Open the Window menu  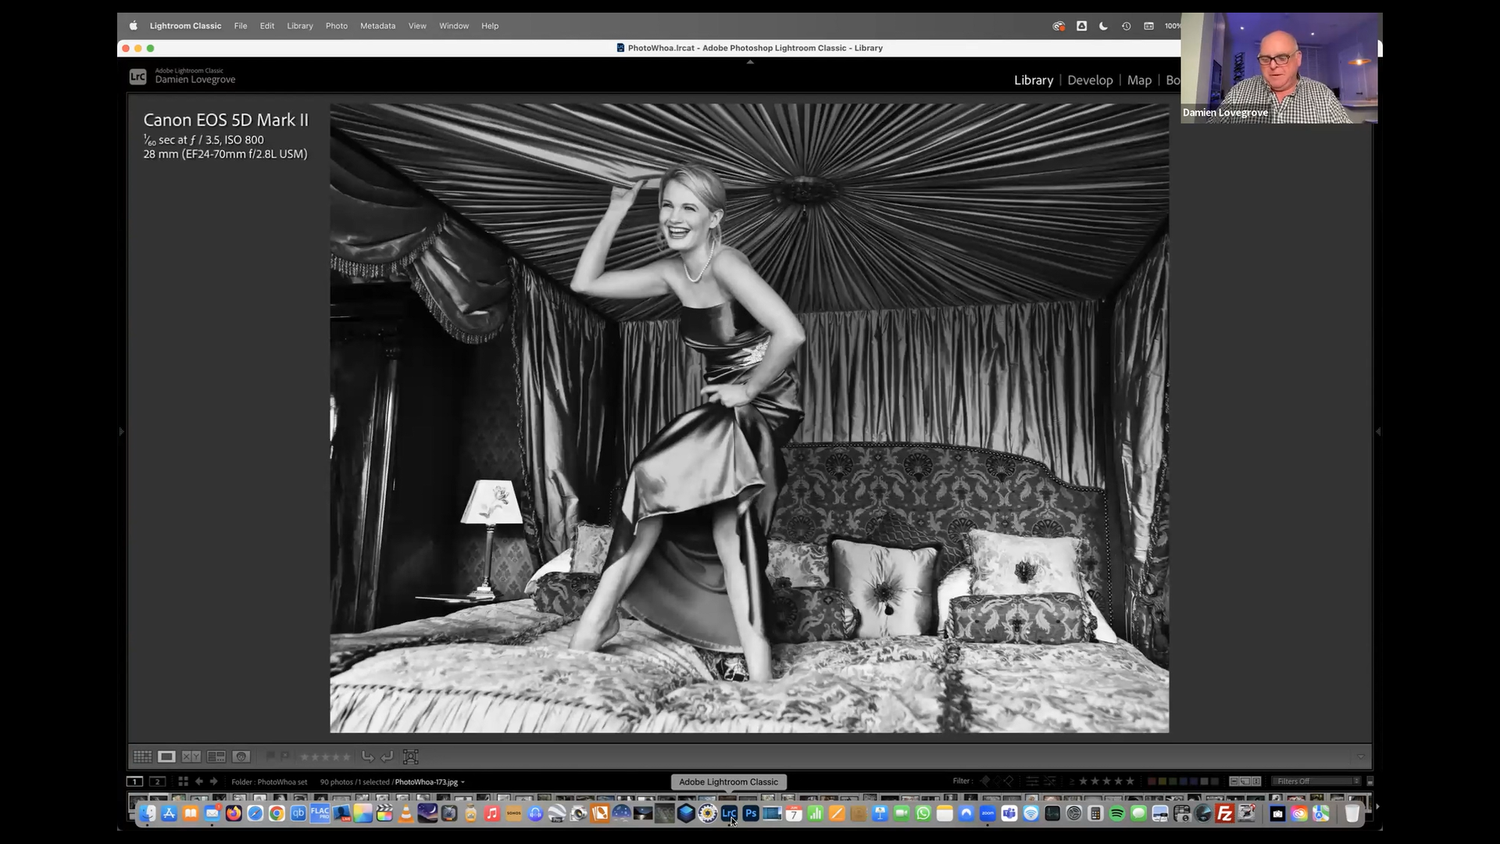(454, 26)
